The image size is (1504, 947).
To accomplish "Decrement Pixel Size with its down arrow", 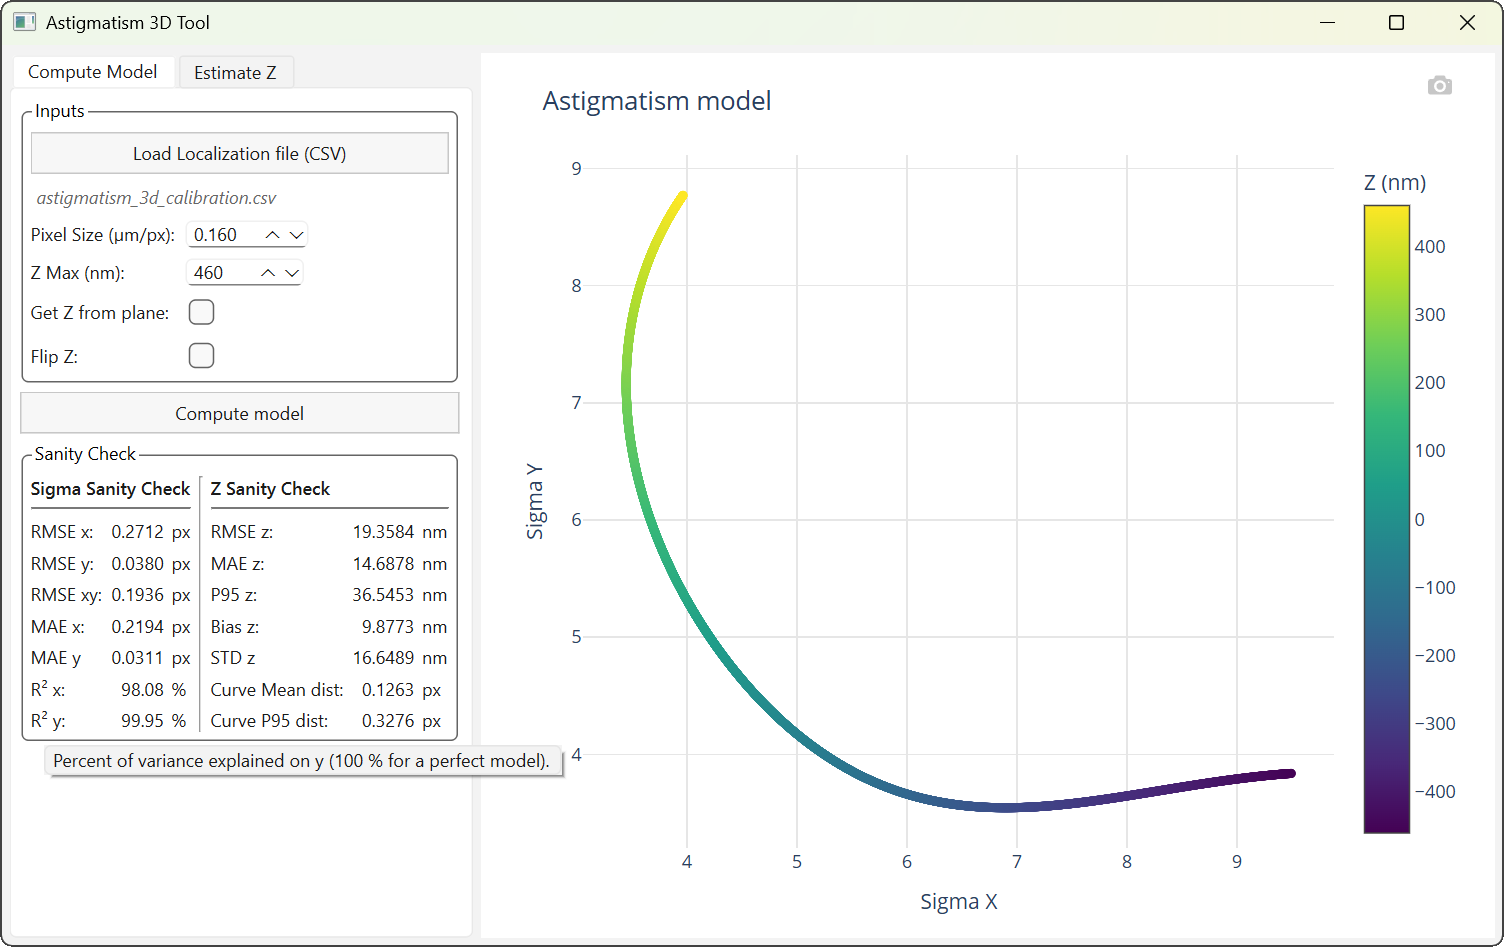I will 295,234.
